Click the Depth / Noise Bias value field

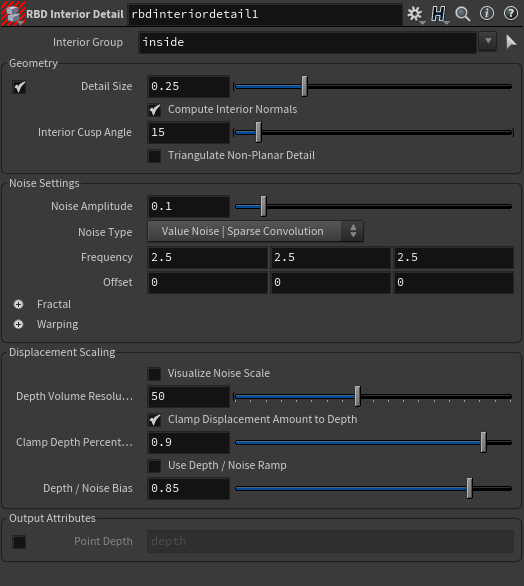coord(188,488)
